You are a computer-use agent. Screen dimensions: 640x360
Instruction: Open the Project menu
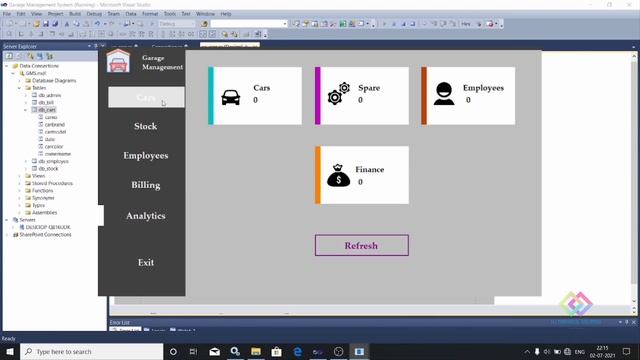(56, 14)
